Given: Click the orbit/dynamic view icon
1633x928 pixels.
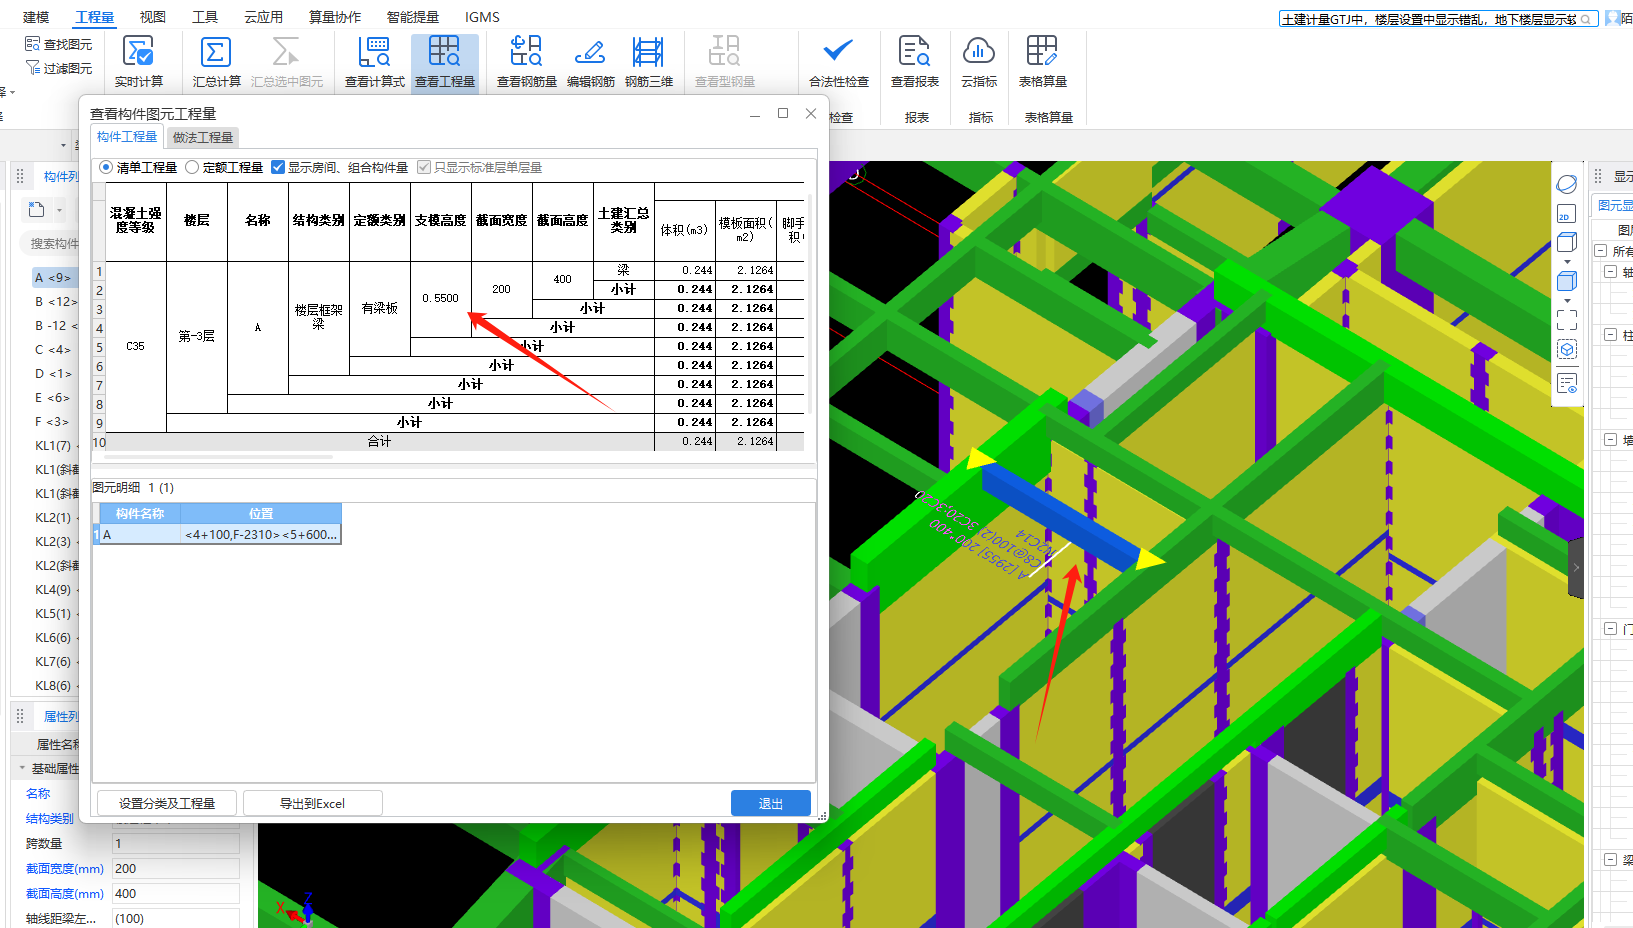Looking at the screenshot, I should pos(1567,184).
